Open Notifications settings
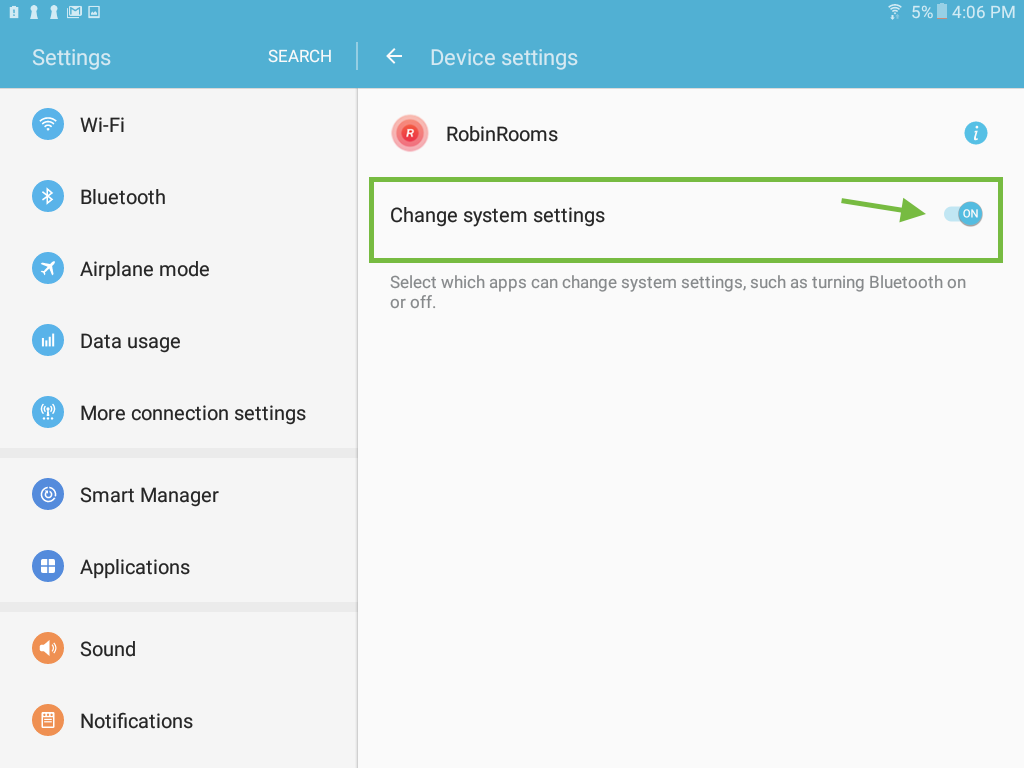Image resolution: width=1024 pixels, height=768 pixels. [178, 720]
